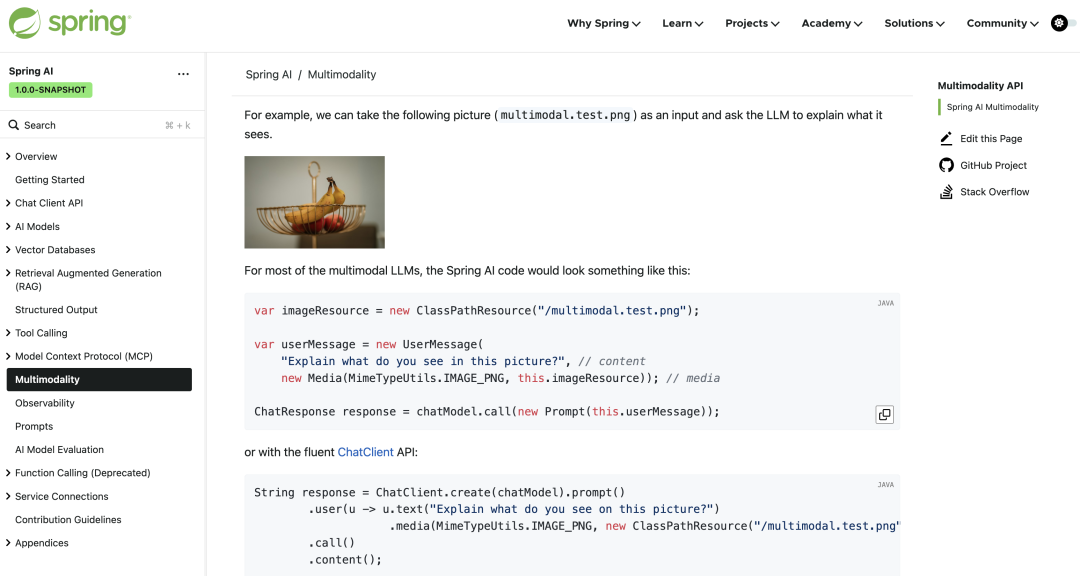Click the 1.0.0-SNAPSHOT version badge
1080x576 pixels.
50,90
